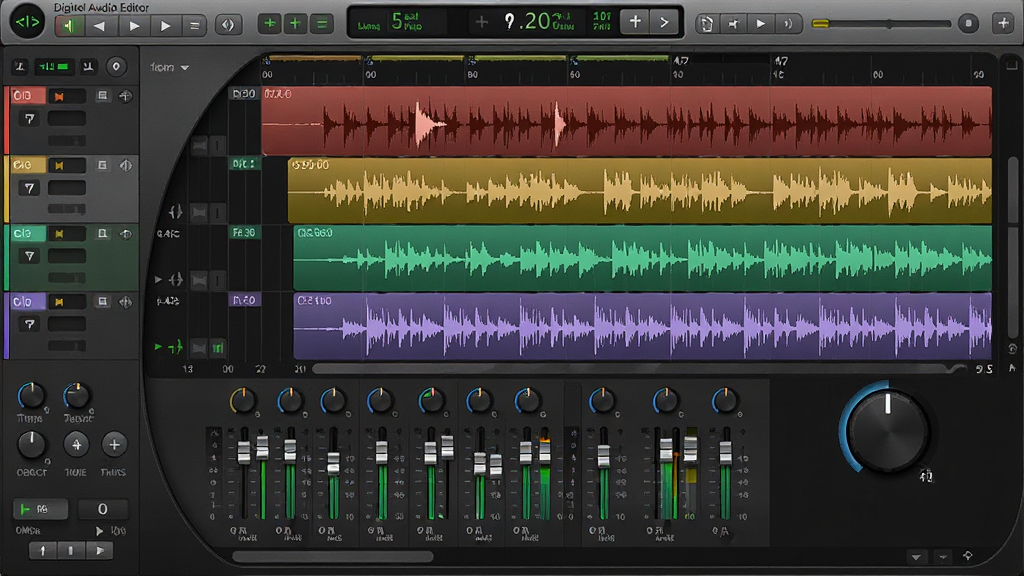This screenshot has width=1024, height=576.
Task: Click the green code-bracket logo button
Action: pos(27,22)
